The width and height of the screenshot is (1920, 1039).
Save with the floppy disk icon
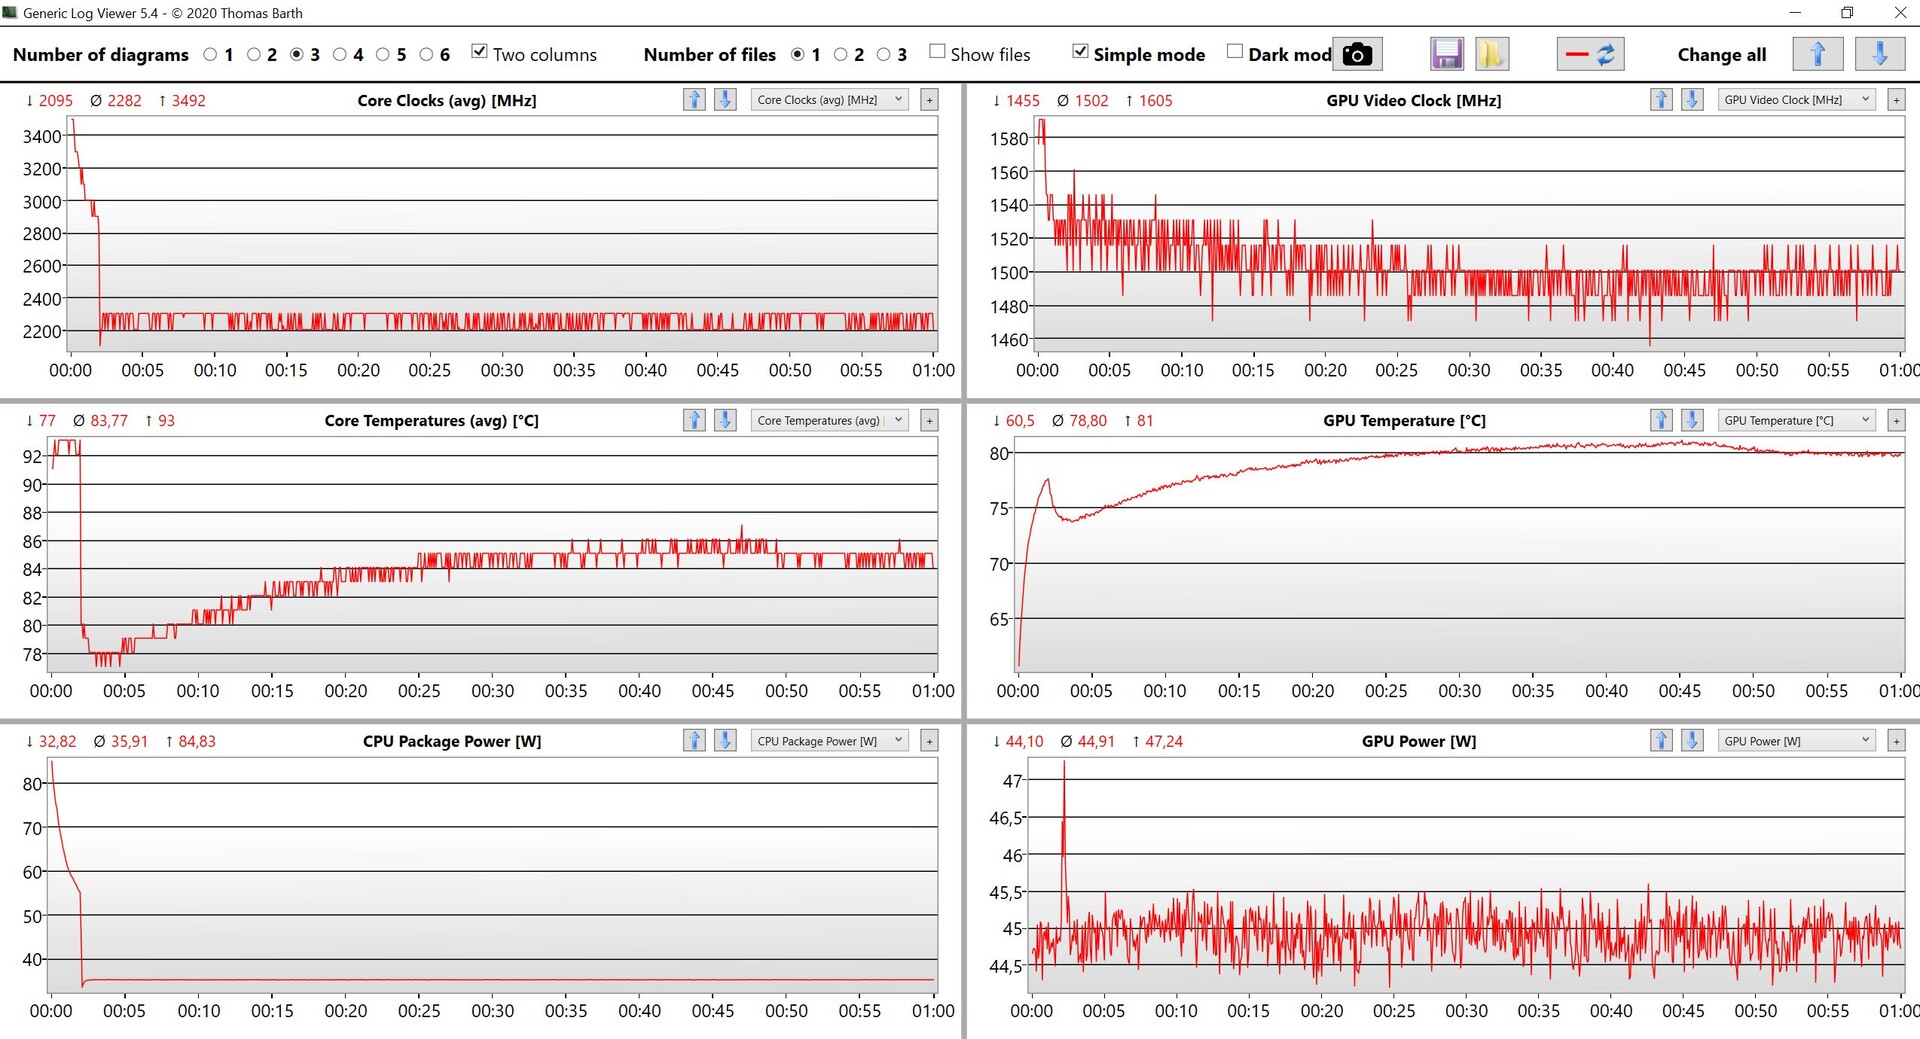coord(1447,54)
